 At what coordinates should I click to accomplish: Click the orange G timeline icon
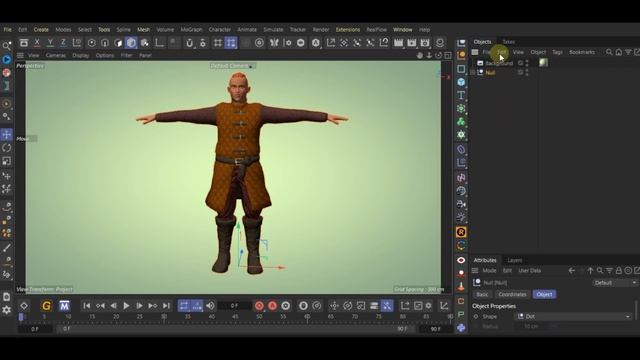46,305
